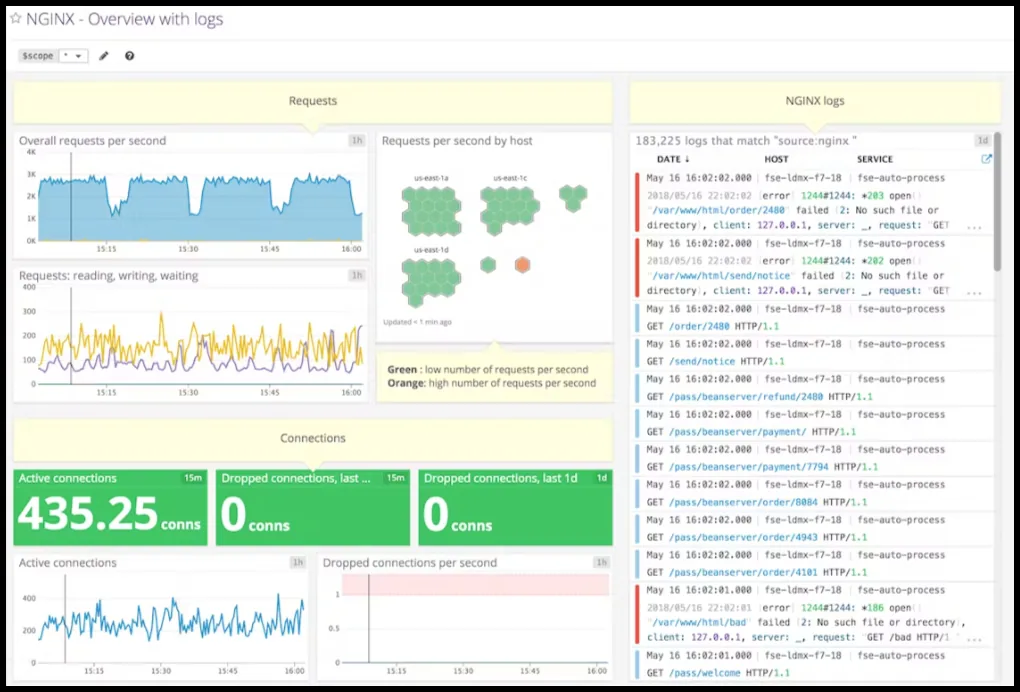Click the Requests section header note
1020x692 pixels.
pos(313,101)
